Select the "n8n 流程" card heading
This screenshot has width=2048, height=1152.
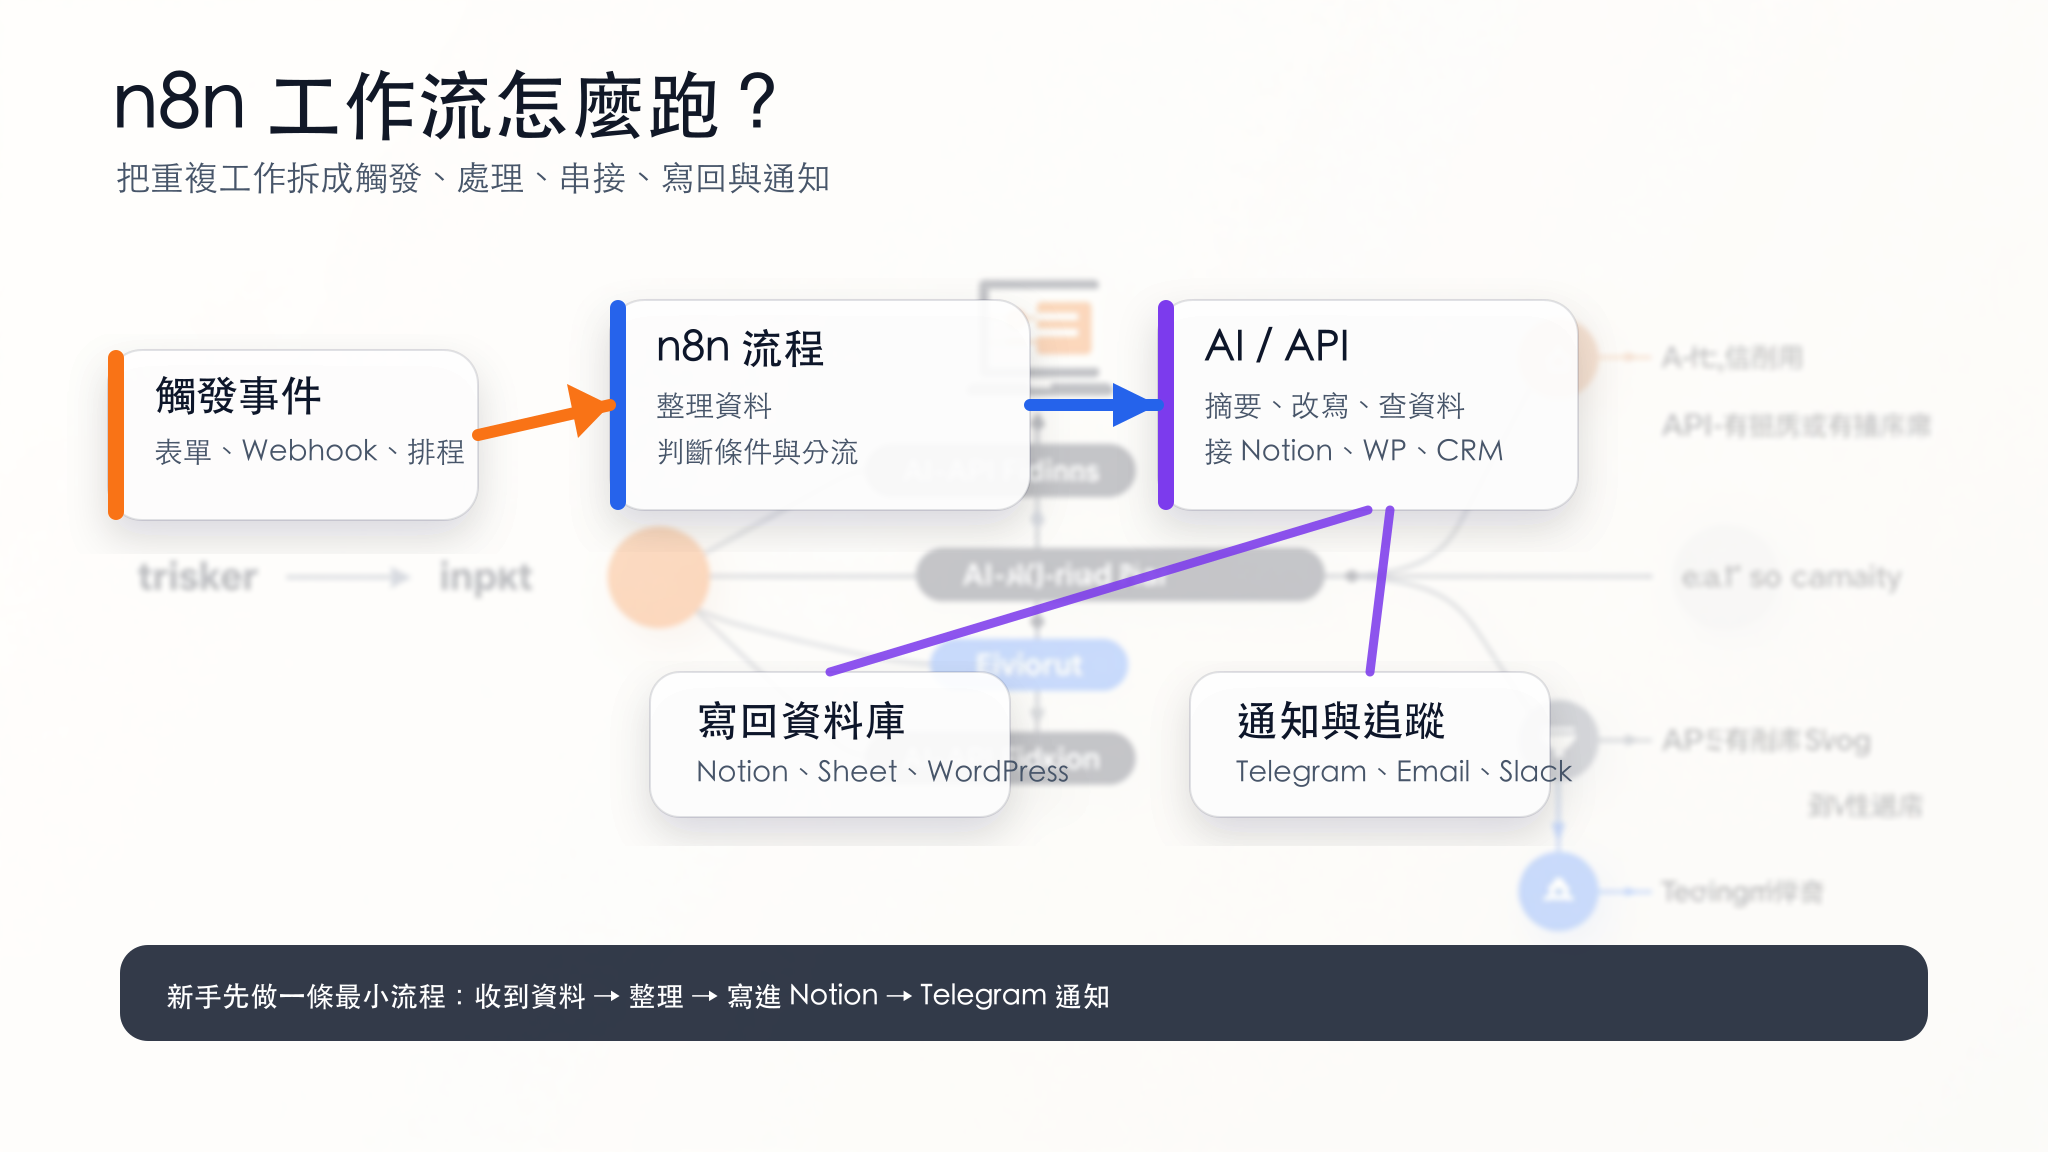point(740,348)
